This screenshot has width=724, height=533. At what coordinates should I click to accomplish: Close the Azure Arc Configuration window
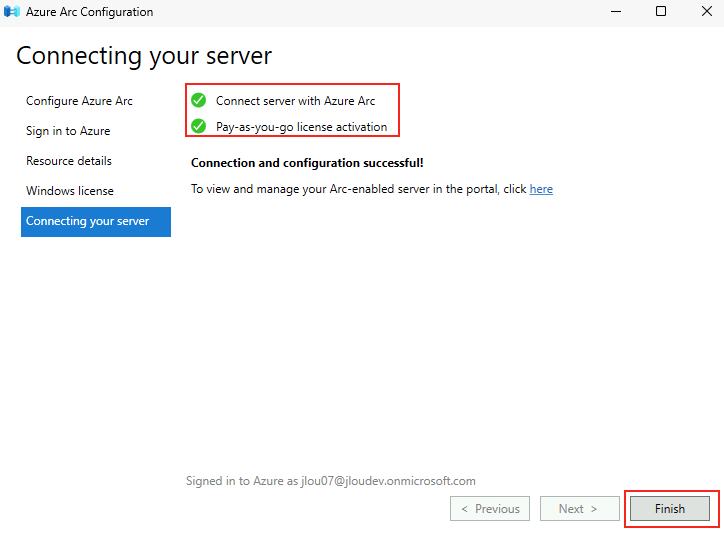(x=706, y=11)
